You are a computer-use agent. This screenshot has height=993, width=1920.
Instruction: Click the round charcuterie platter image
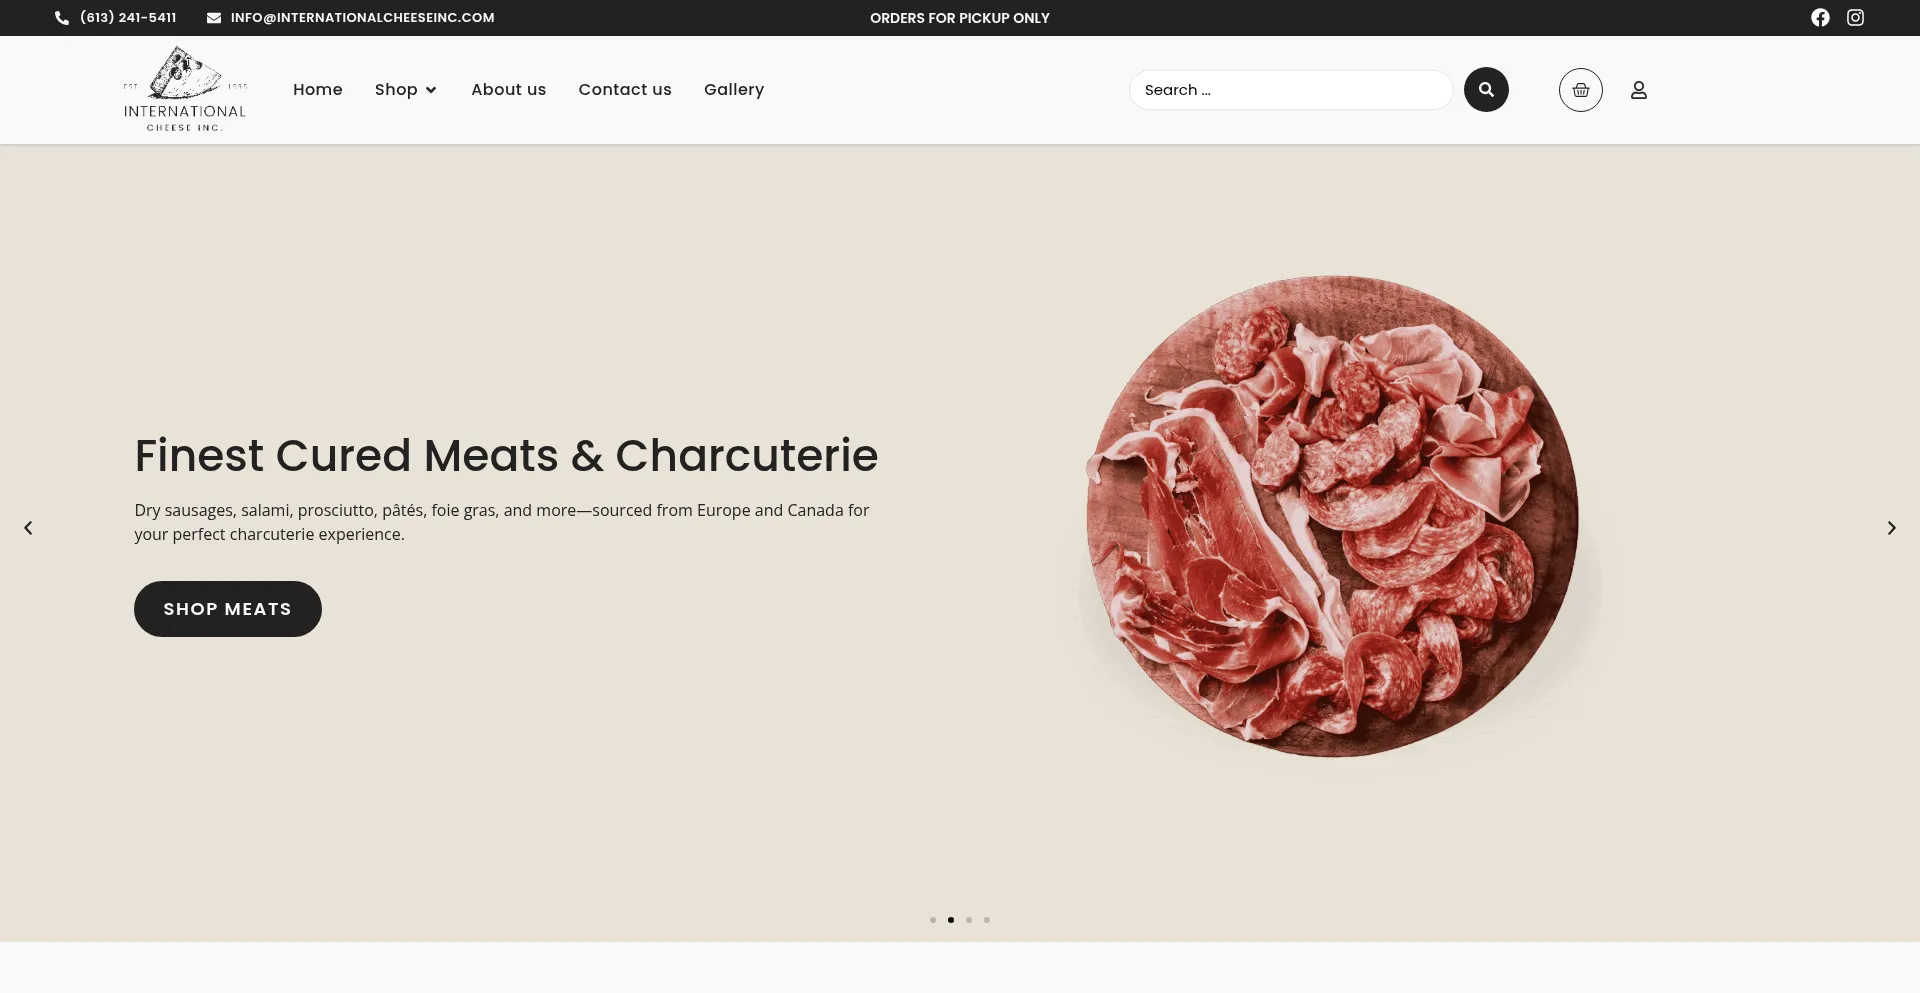click(1332, 516)
